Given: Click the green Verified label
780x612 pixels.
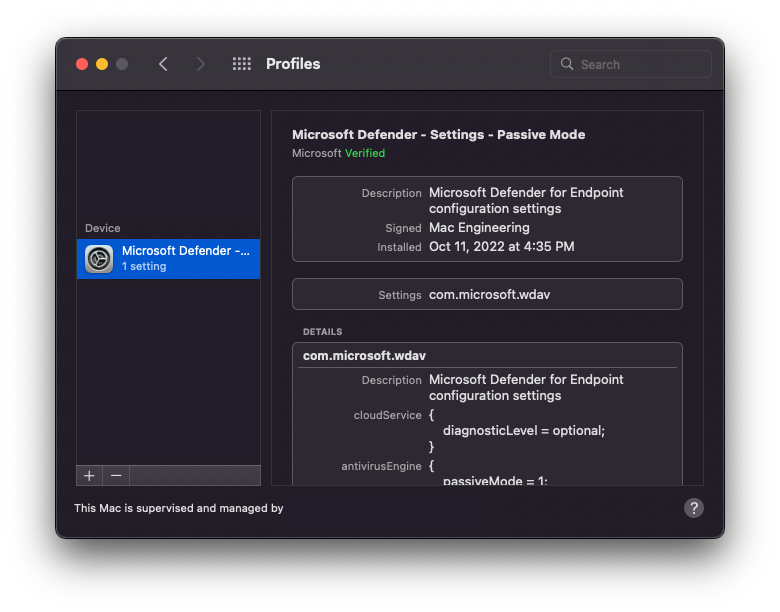Looking at the screenshot, I should pos(365,153).
